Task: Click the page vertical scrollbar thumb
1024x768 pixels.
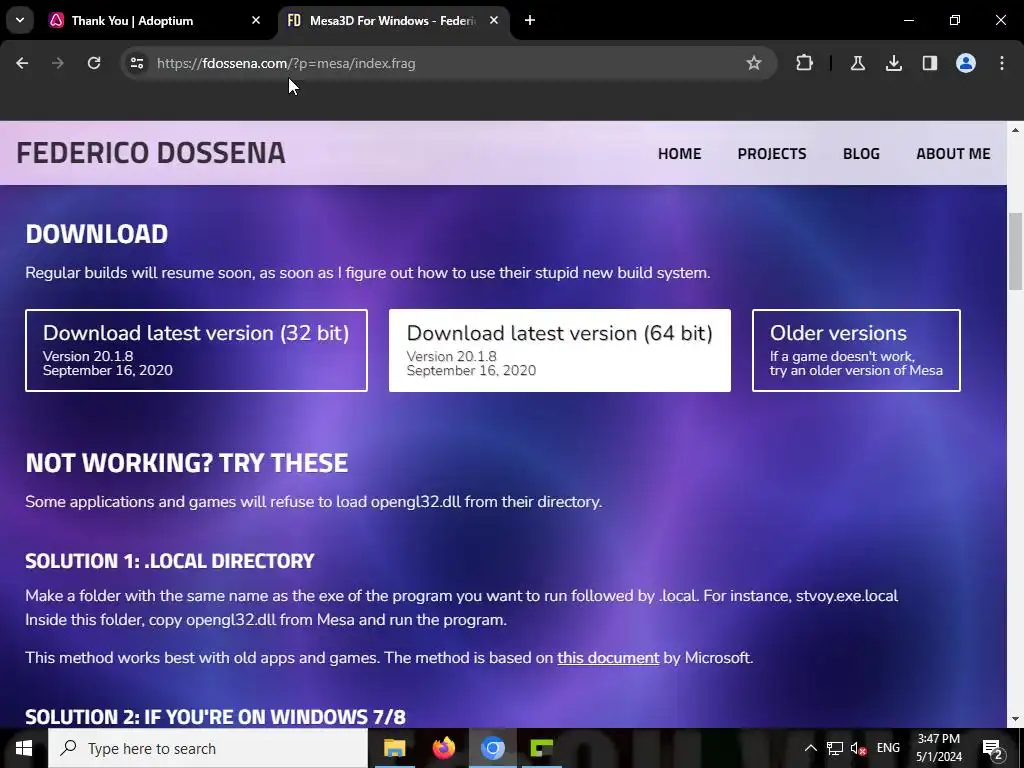Action: pos(1015,251)
